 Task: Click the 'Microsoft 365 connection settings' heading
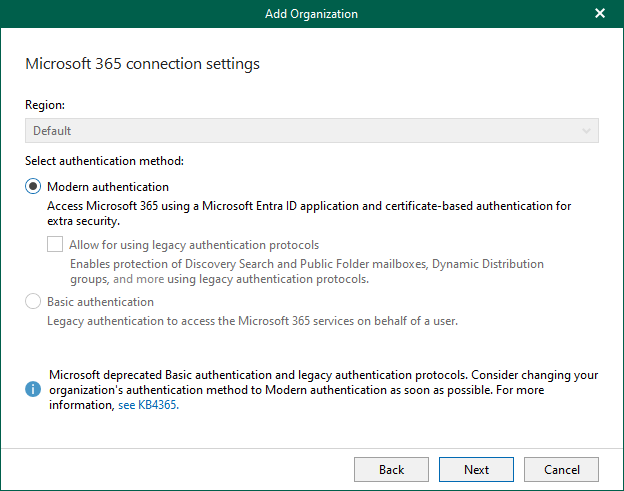[x=142, y=64]
